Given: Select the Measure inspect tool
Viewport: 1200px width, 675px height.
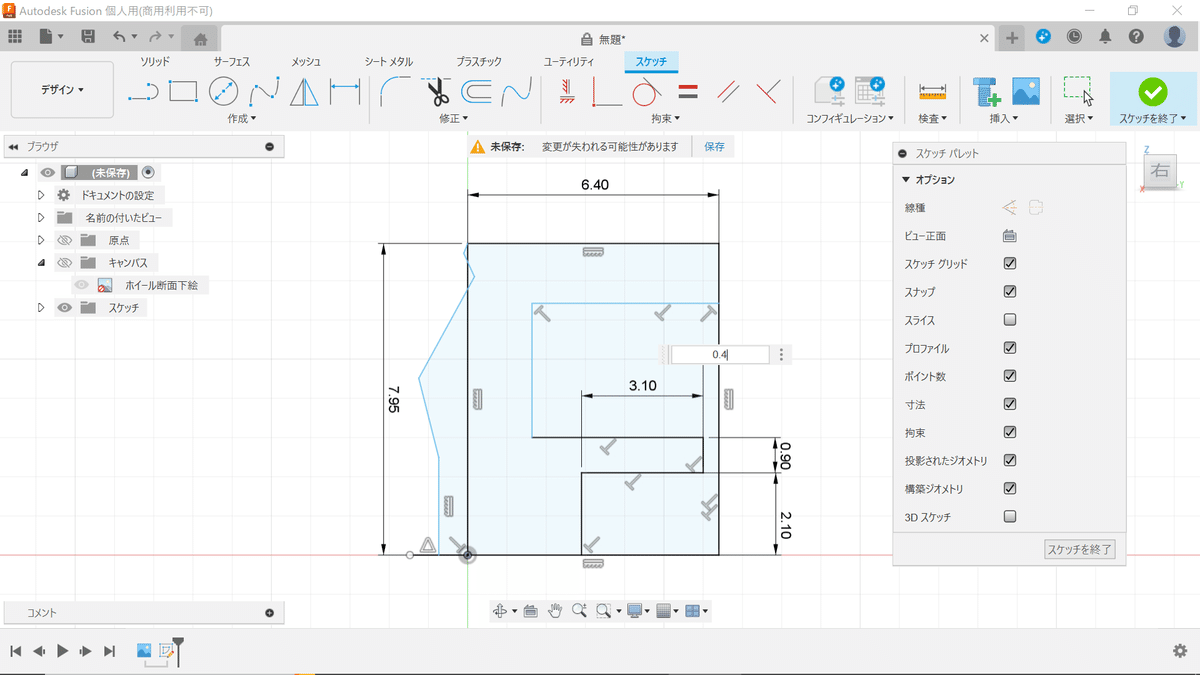Looking at the screenshot, I should (932, 92).
